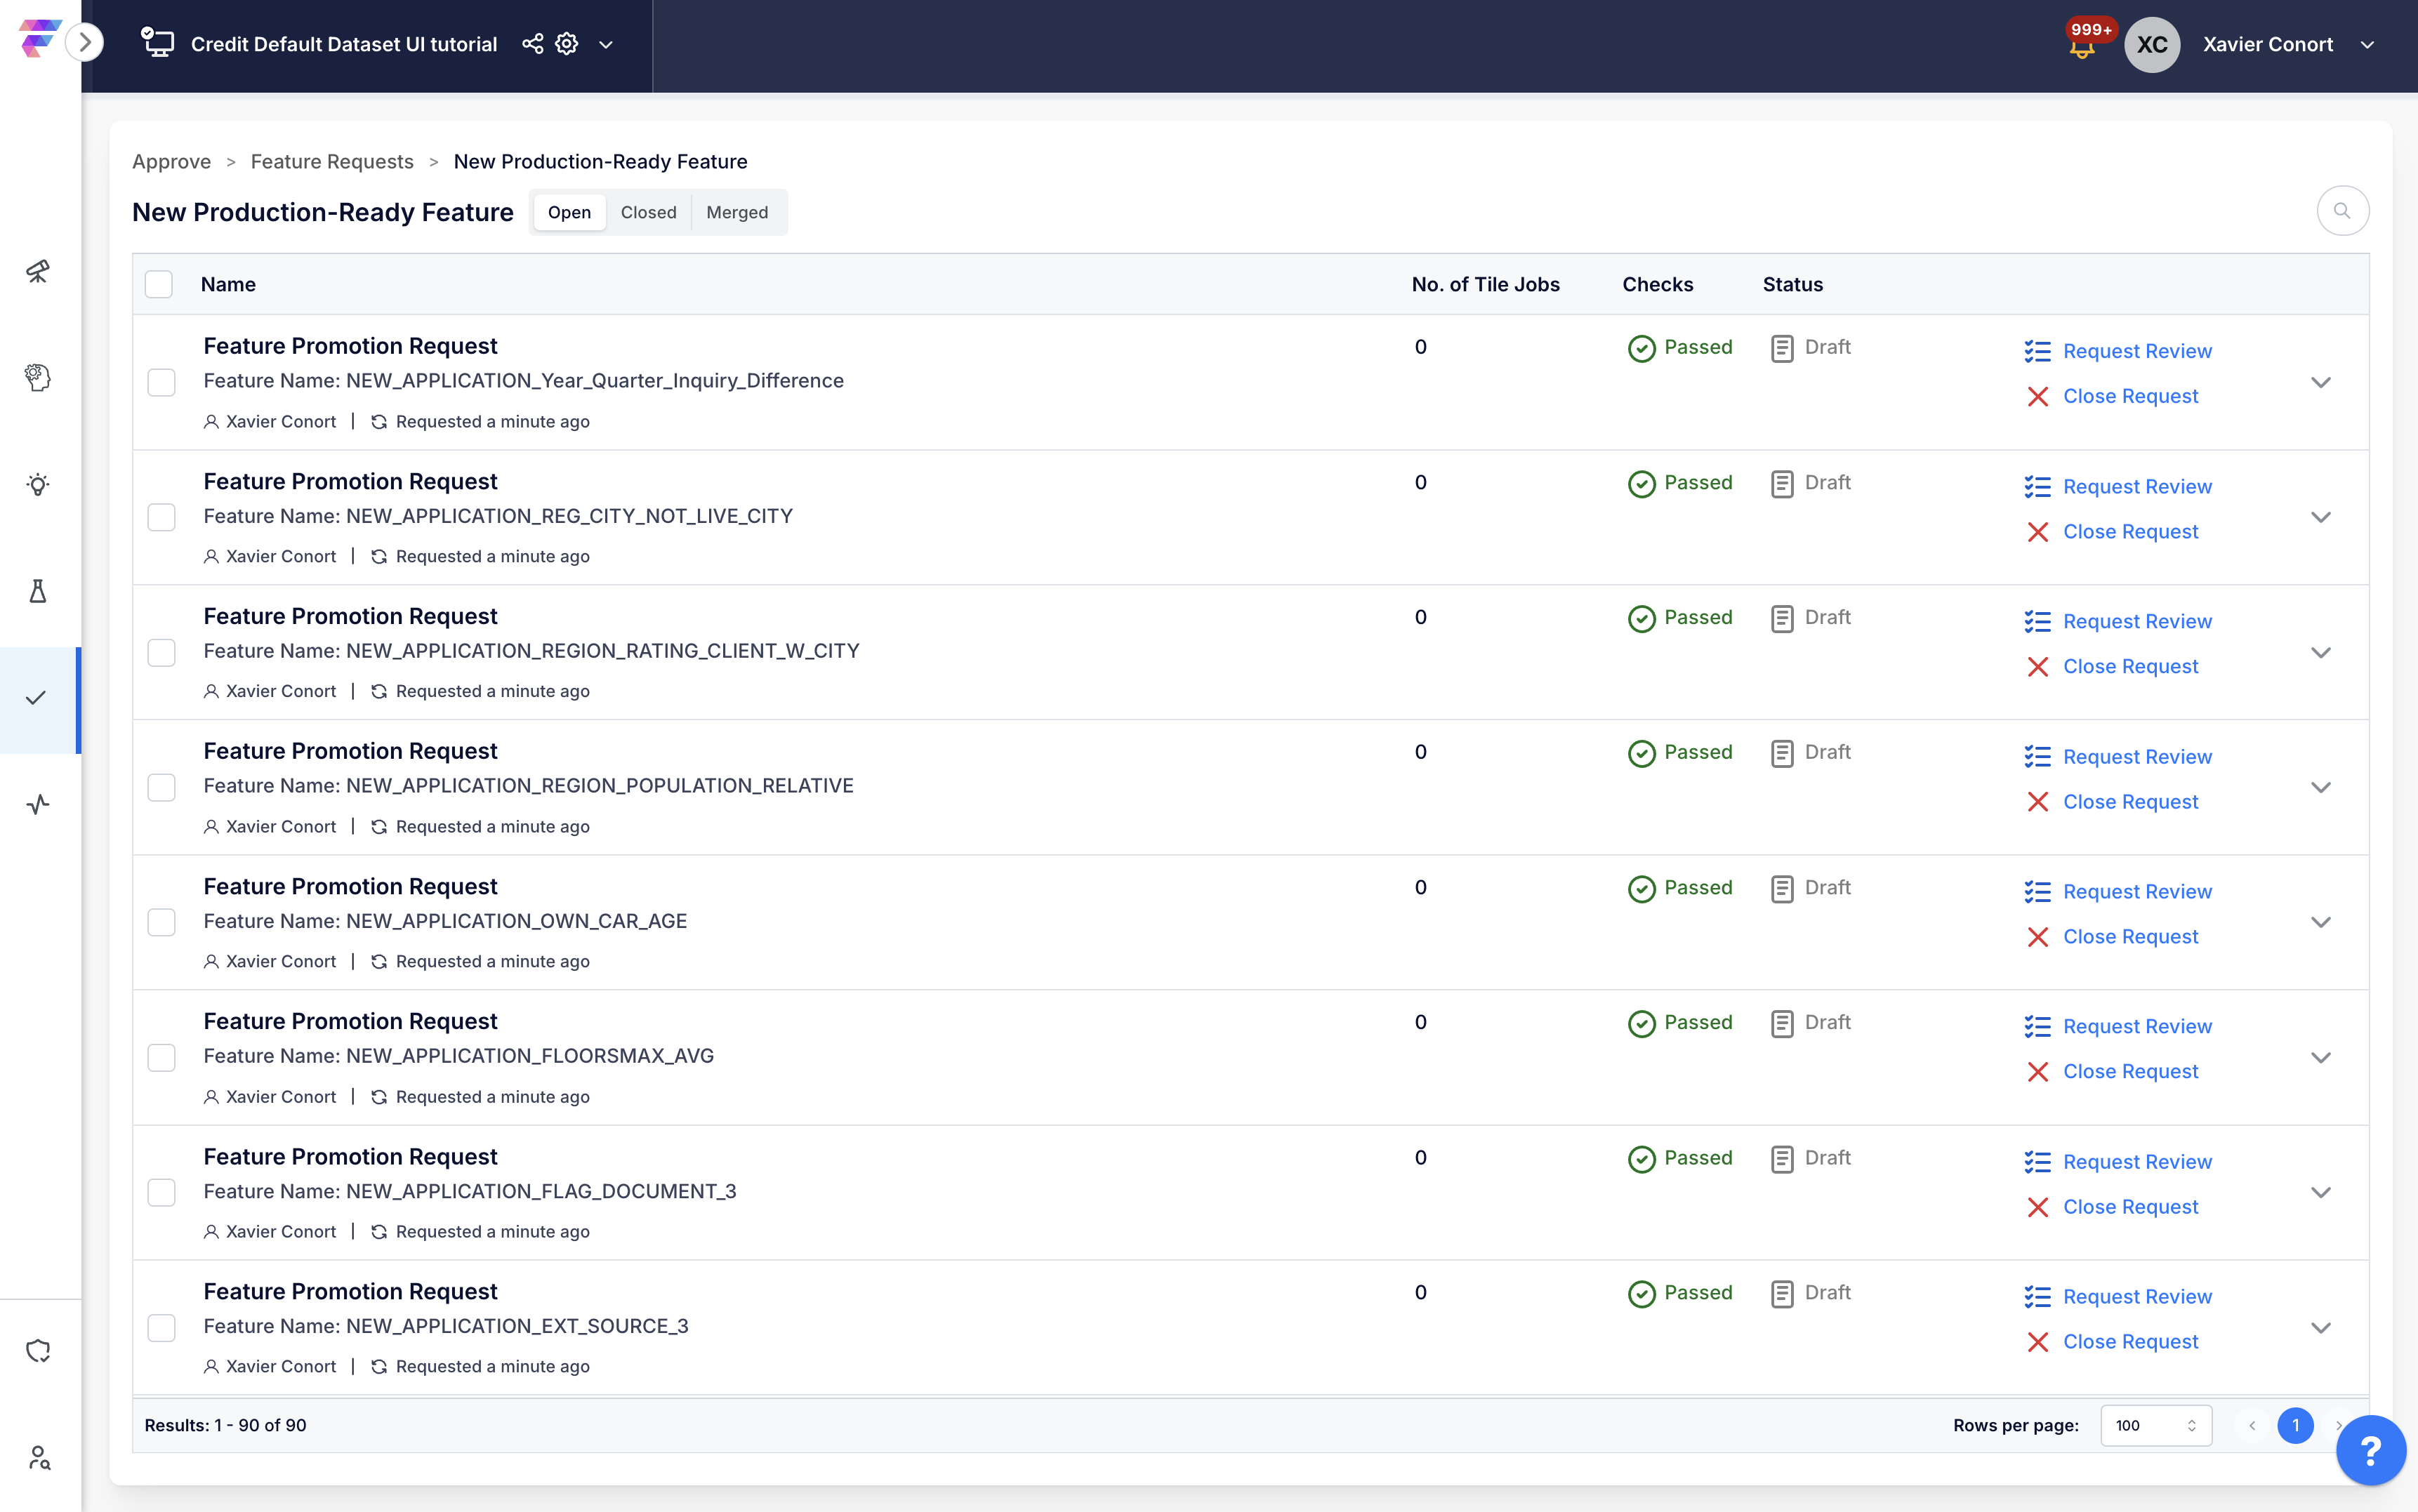Switch to the Closed tab

(x=648, y=212)
